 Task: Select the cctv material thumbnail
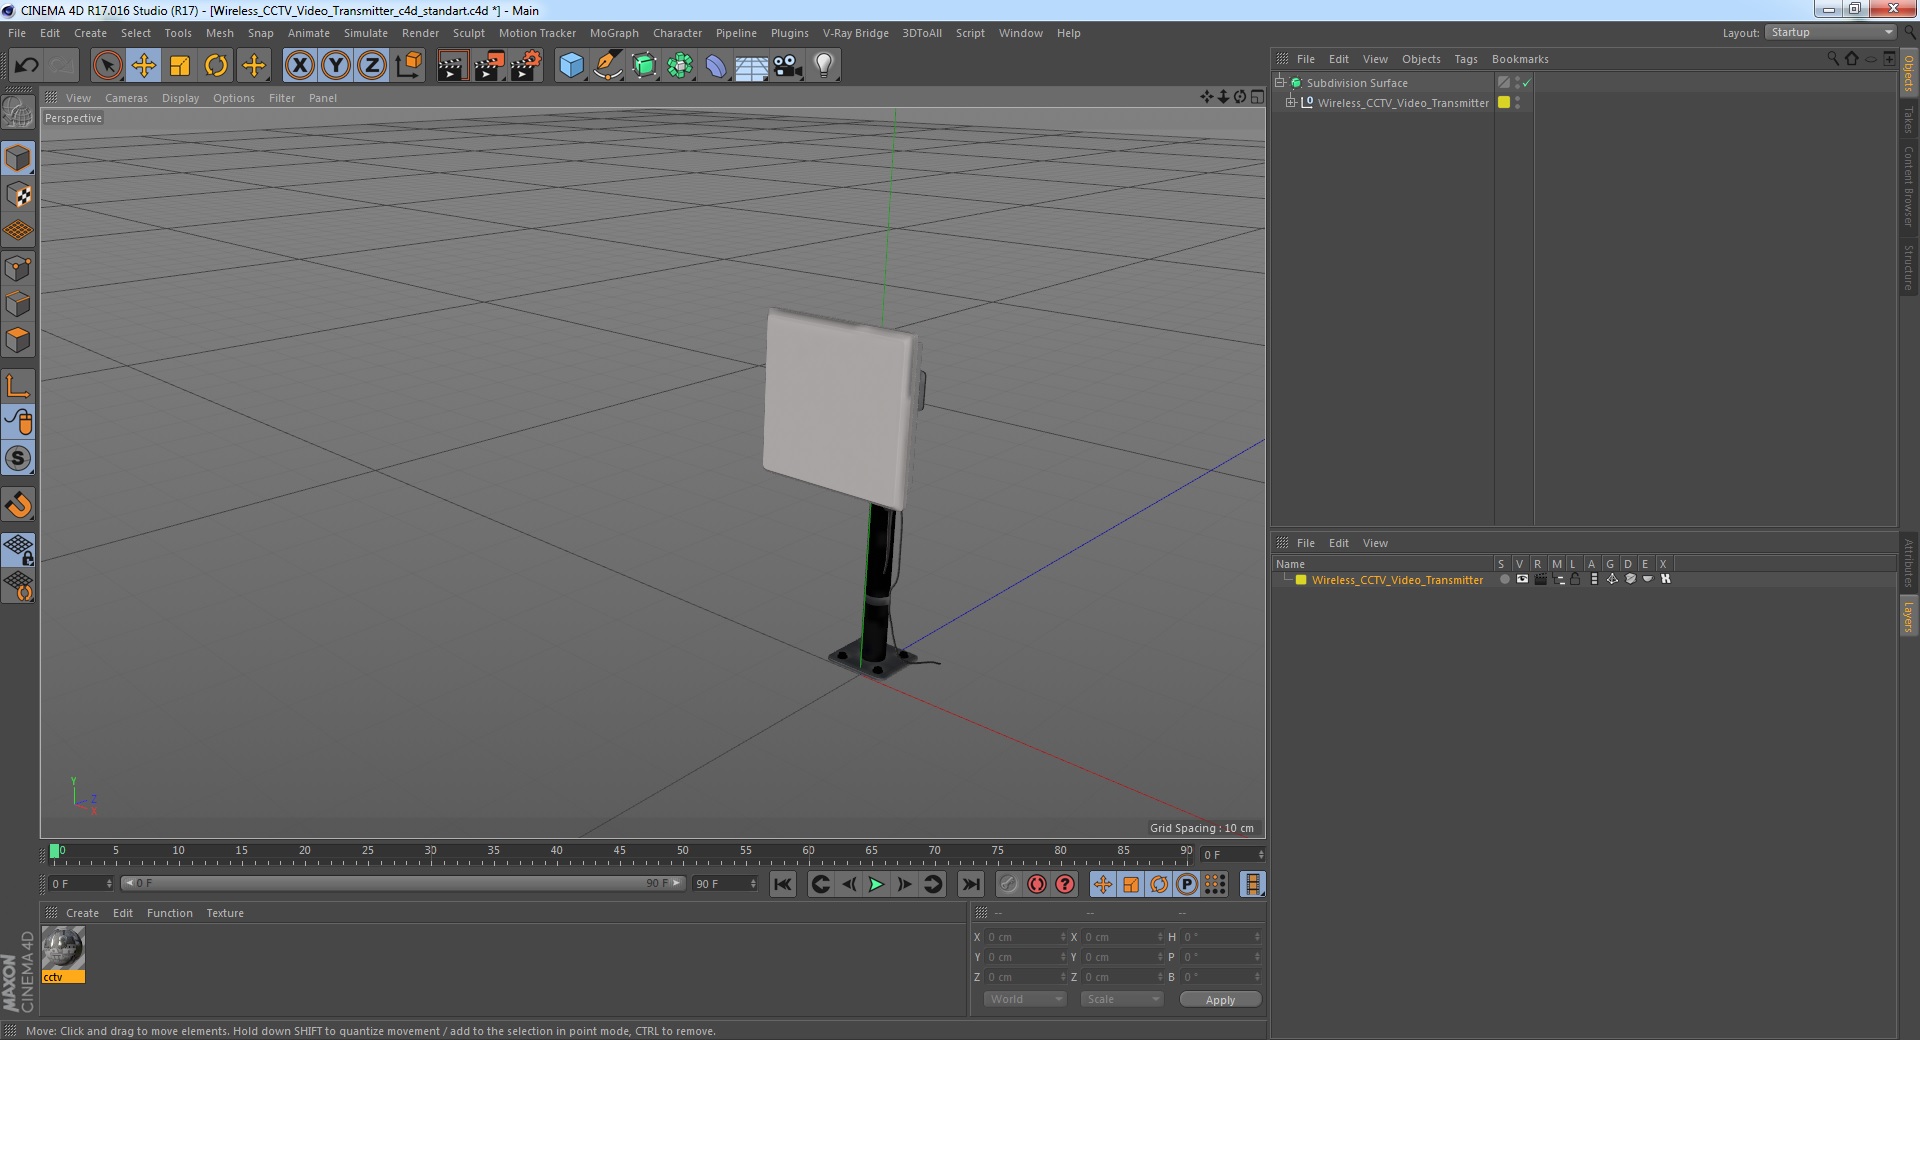coord(63,949)
